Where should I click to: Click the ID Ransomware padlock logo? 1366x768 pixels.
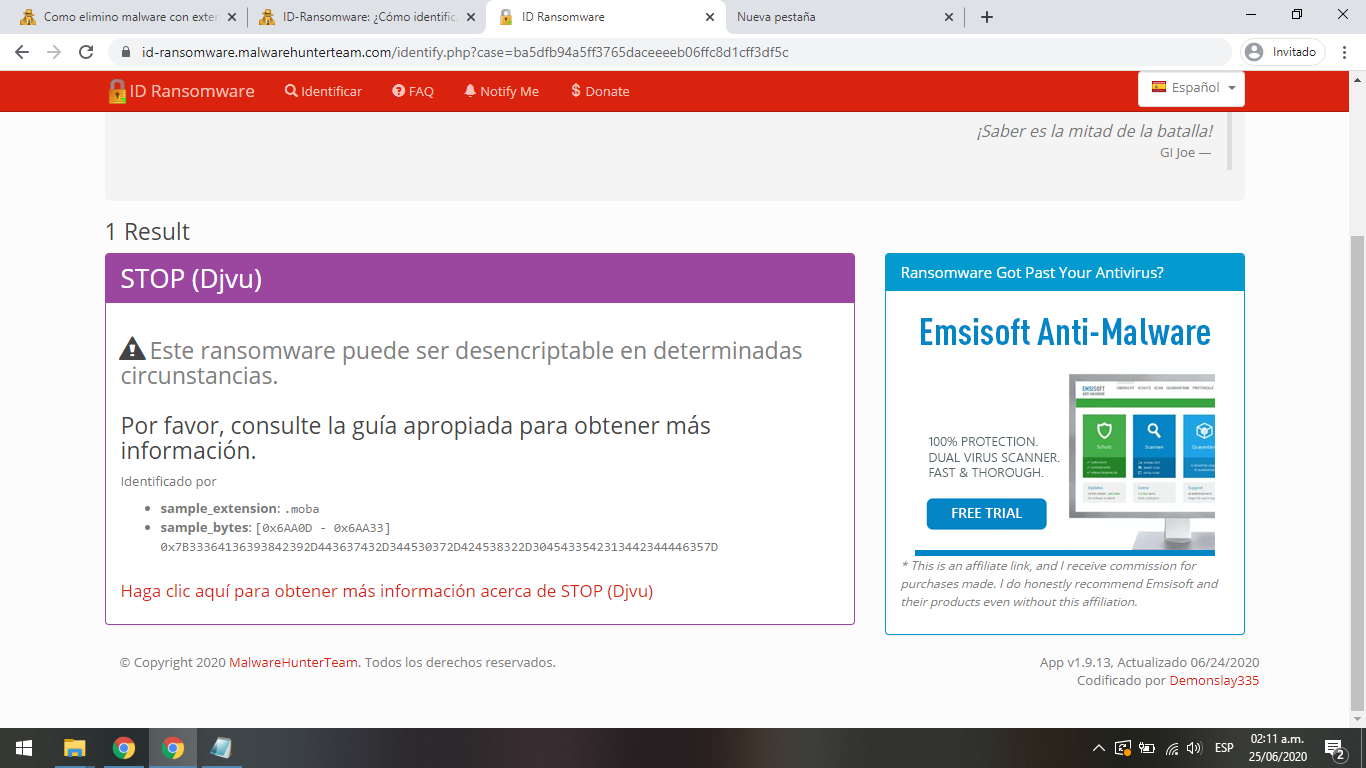(117, 91)
